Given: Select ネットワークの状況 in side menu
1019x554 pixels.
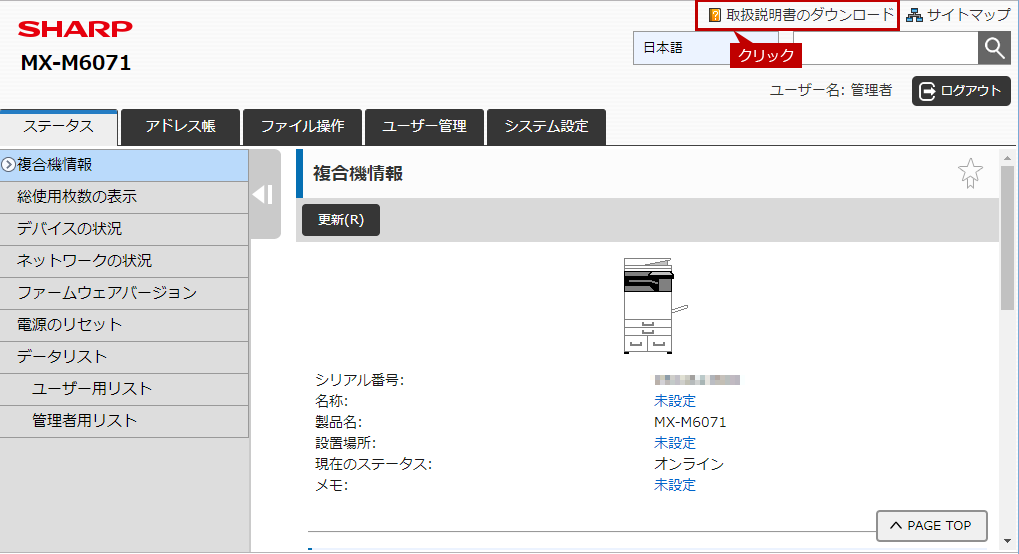Looking at the screenshot, I should point(124,261).
